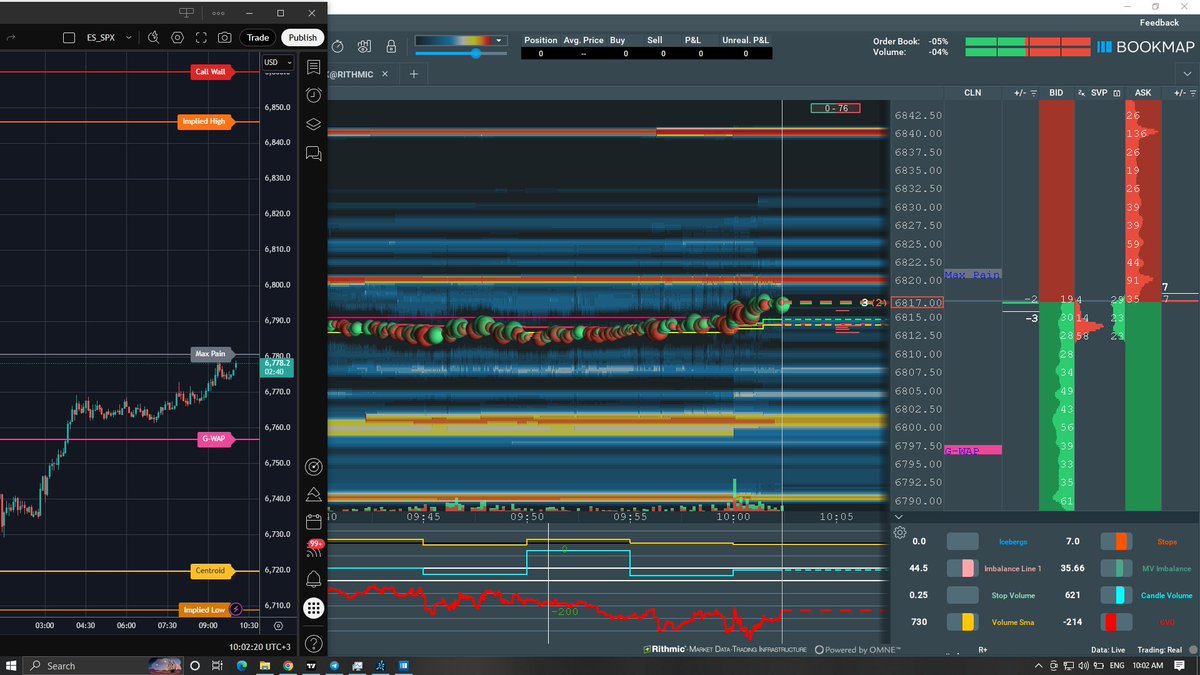Open the alerts clock icon in TradingView sidebar

[x=313, y=95]
